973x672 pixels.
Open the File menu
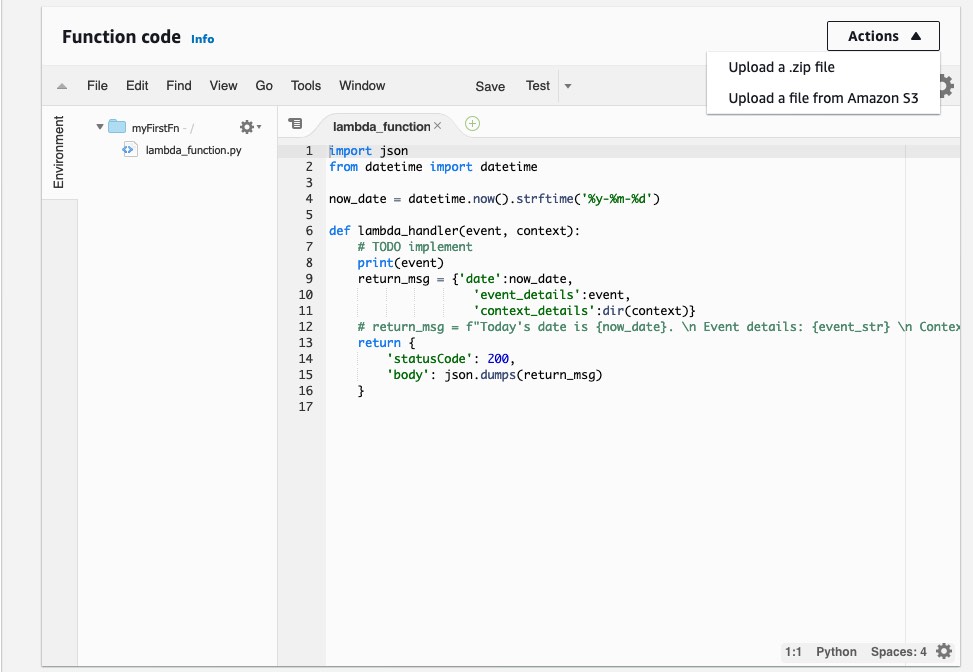(x=96, y=86)
